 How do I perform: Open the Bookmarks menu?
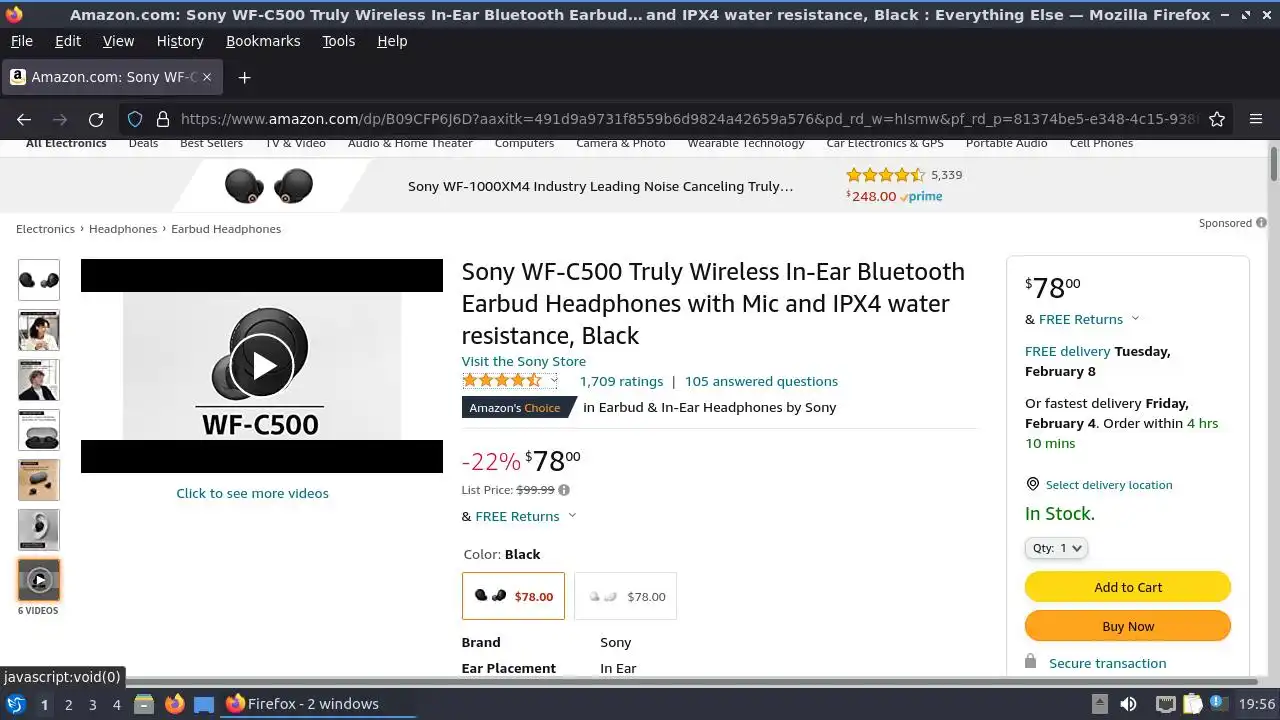(x=263, y=41)
